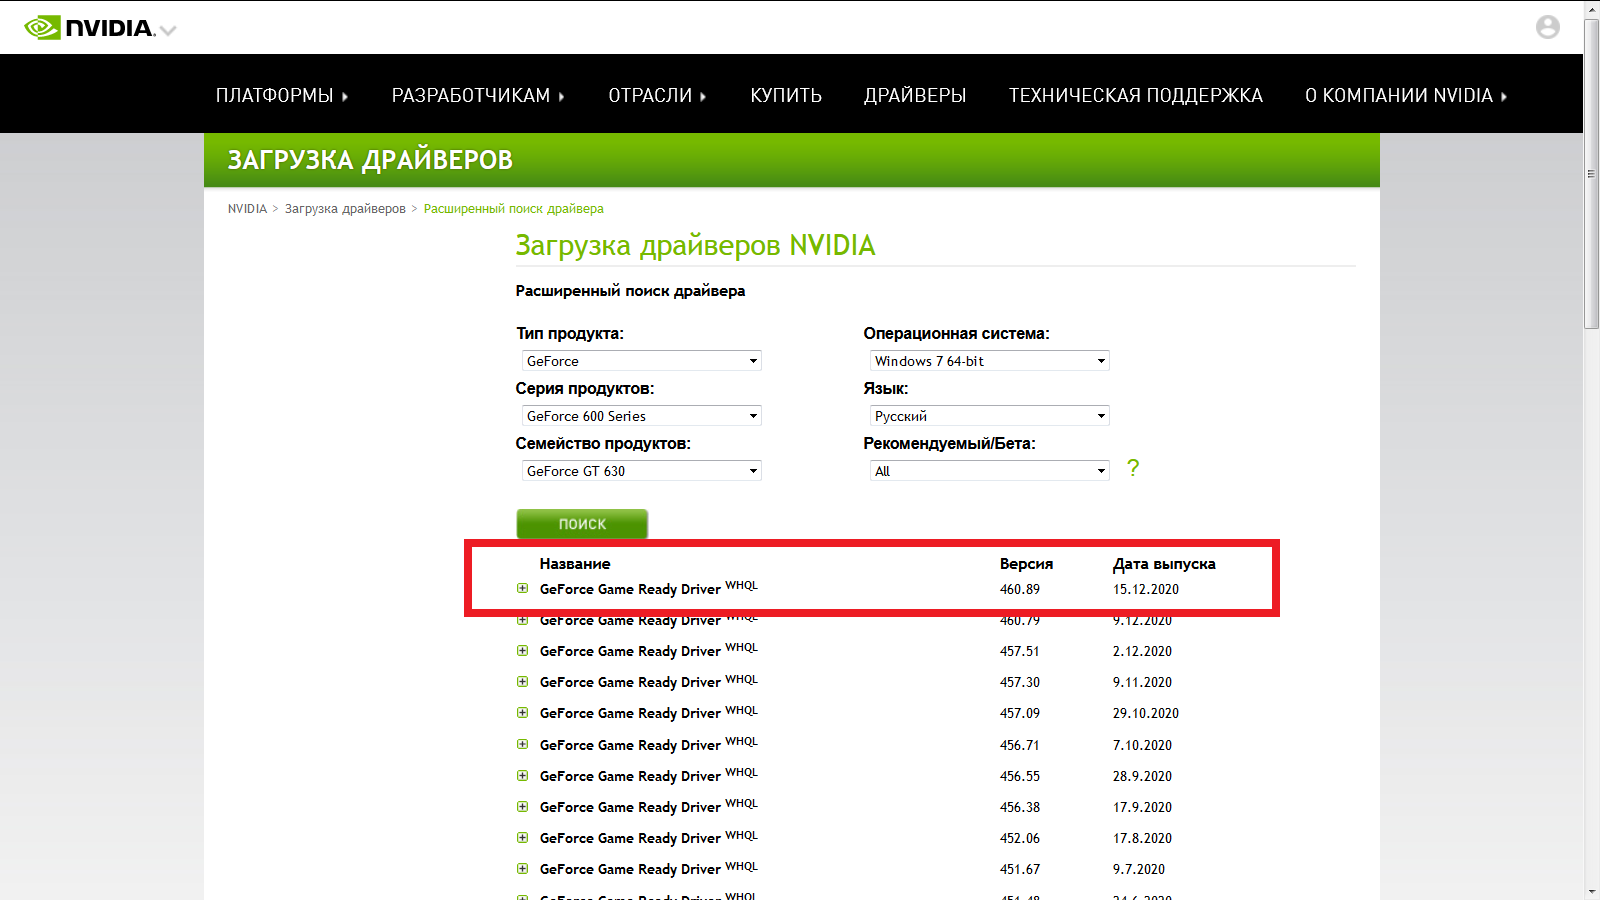Expand the driver 456.38 row plus icon
Viewport: 1600px width, 900px height.
(522, 806)
